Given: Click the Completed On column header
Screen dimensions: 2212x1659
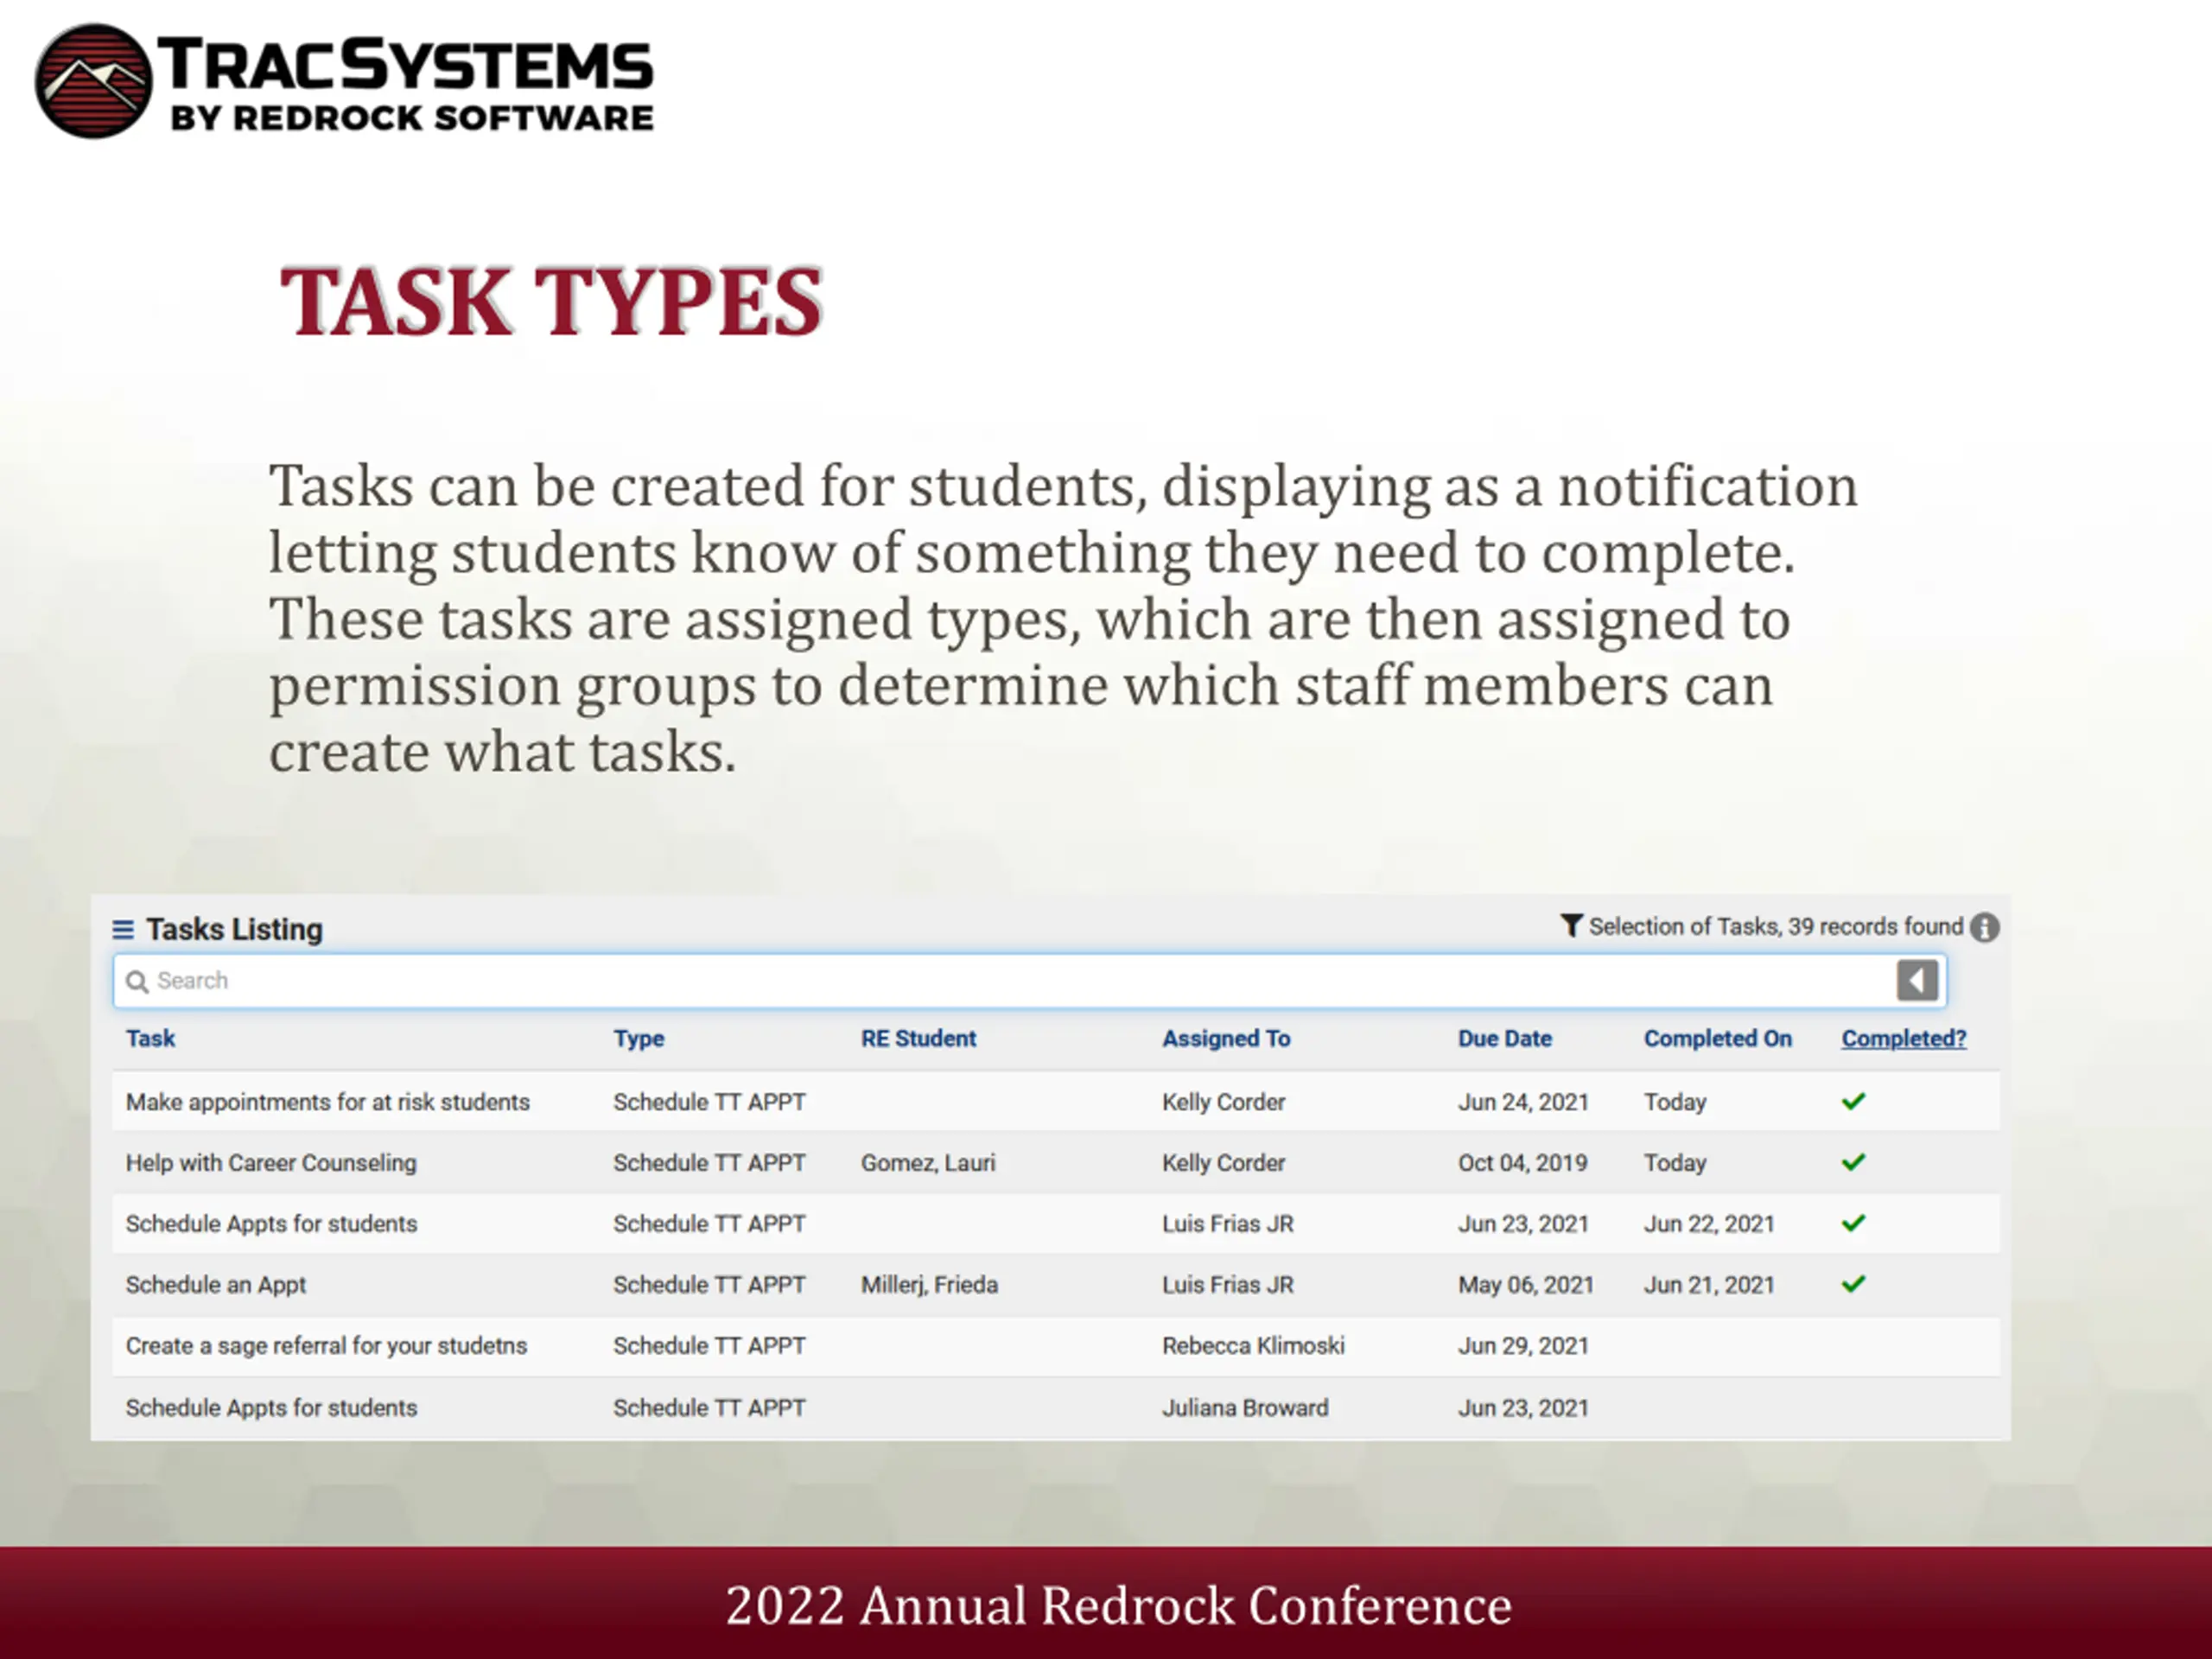Looking at the screenshot, I should 1717,1039.
